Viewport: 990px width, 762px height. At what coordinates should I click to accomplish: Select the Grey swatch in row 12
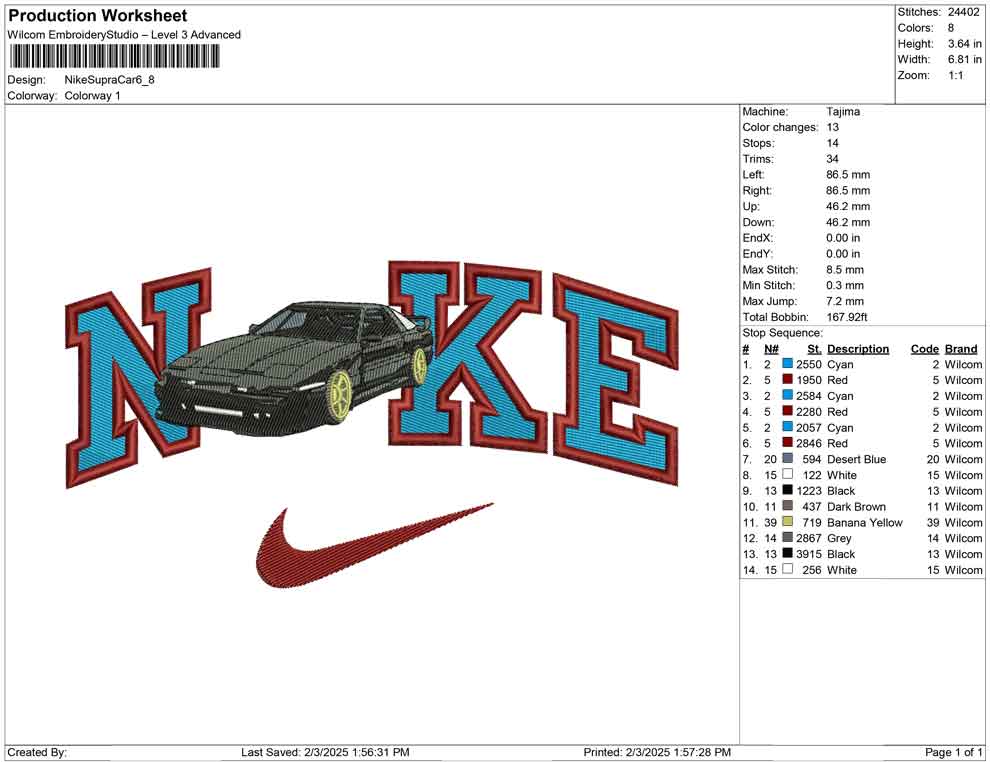pos(787,538)
